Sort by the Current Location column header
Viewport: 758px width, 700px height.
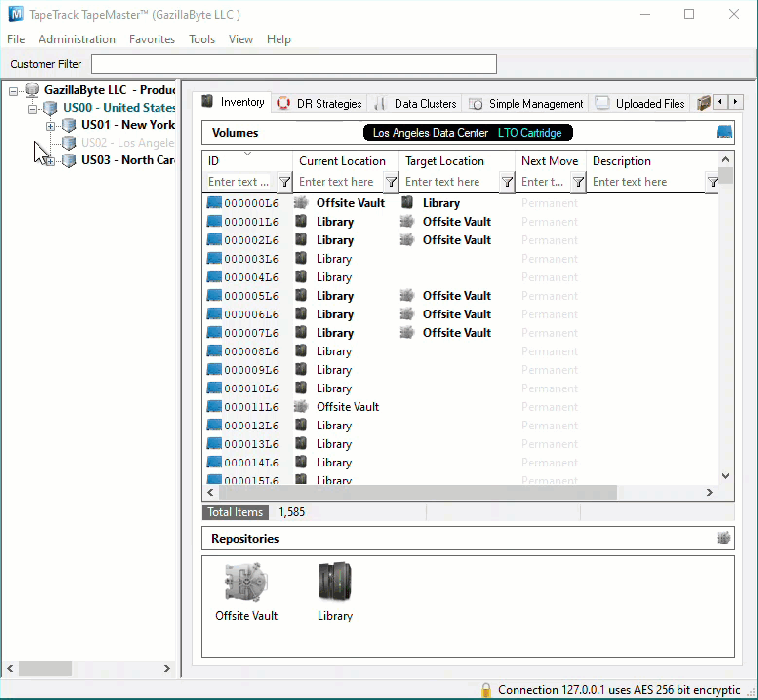tap(345, 161)
